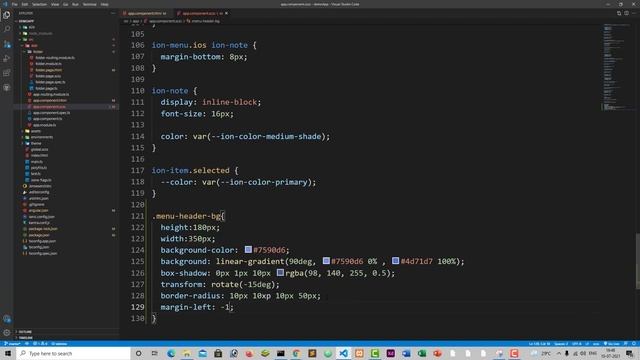The height and width of the screenshot is (360, 640).
Task: Click the Spaces indentation setting in status bar
Action: click(561, 344)
